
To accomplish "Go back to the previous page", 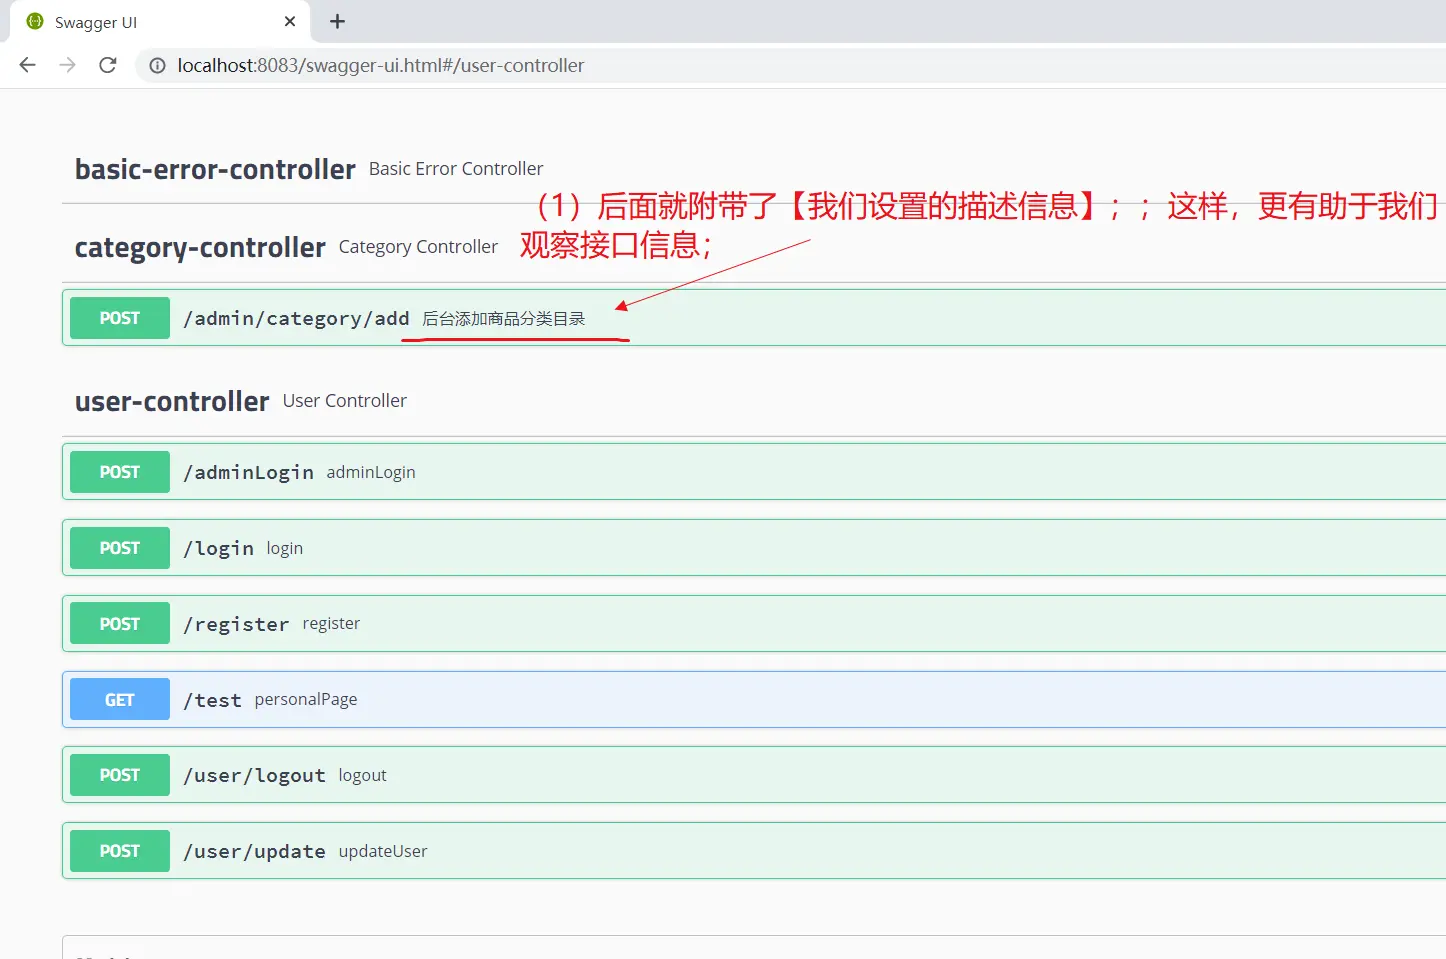I will pyautogui.click(x=27, y=65).
